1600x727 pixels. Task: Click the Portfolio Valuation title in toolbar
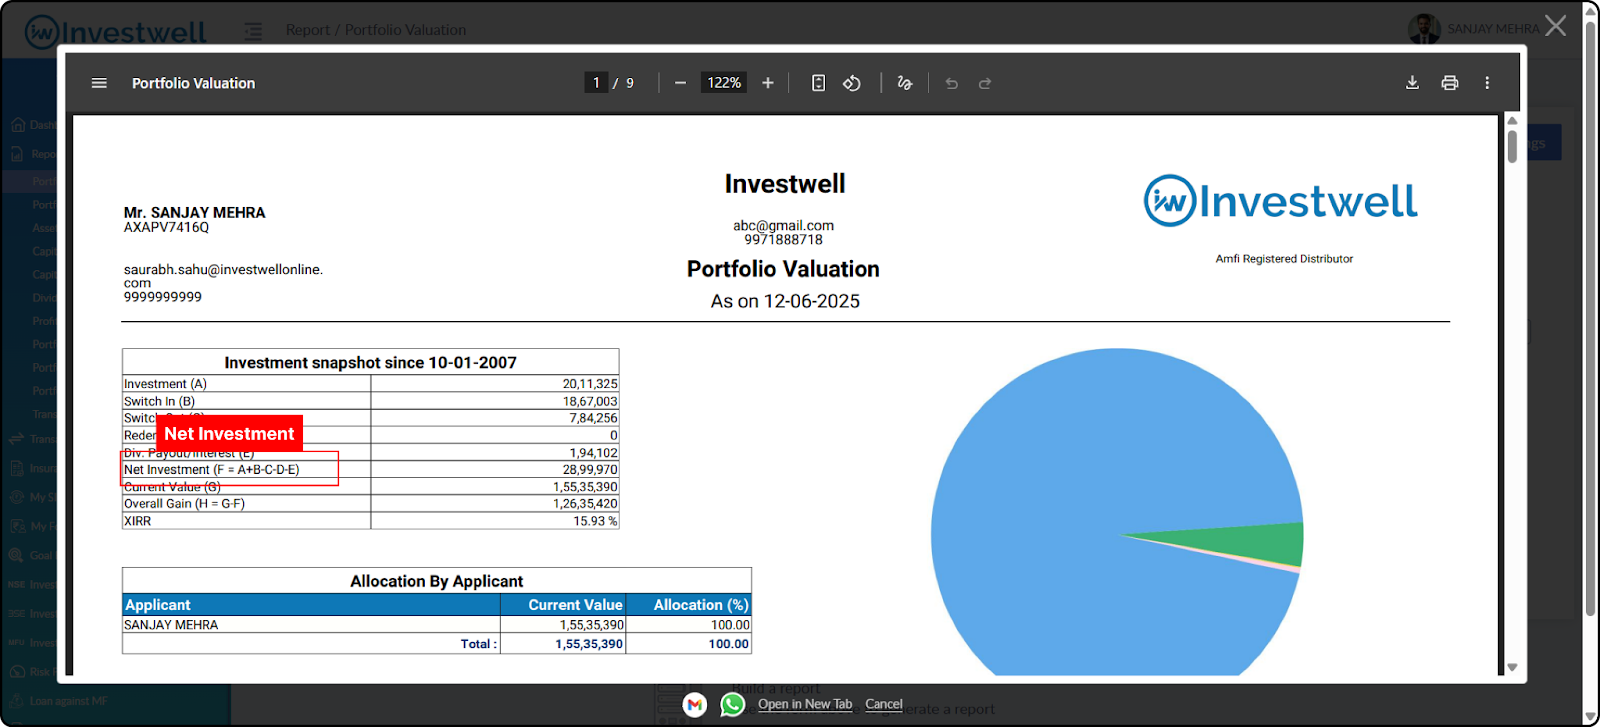tap(193, 83)
